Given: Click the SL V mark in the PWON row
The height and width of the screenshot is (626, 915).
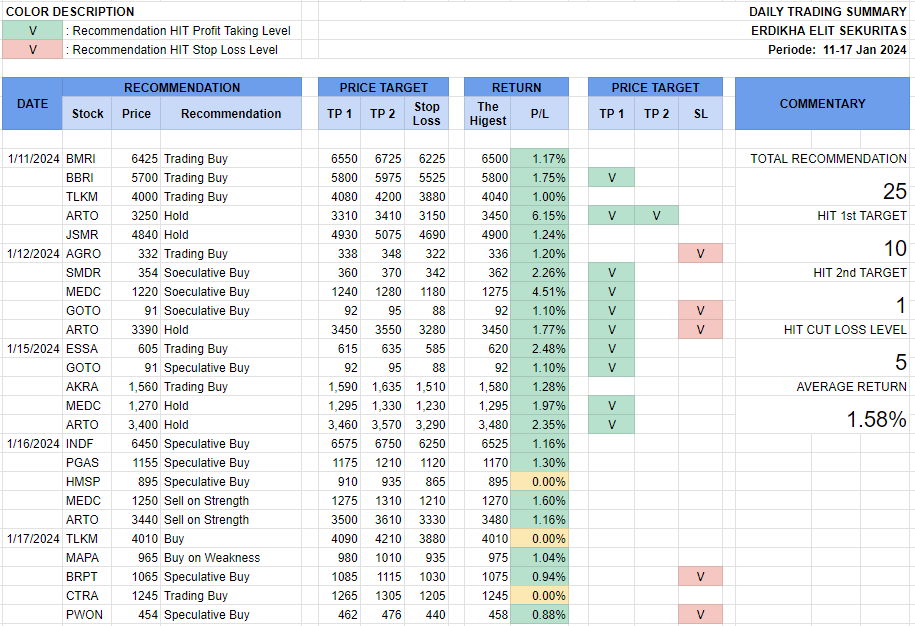Looking at the screenshot, I should pos(700,615).
